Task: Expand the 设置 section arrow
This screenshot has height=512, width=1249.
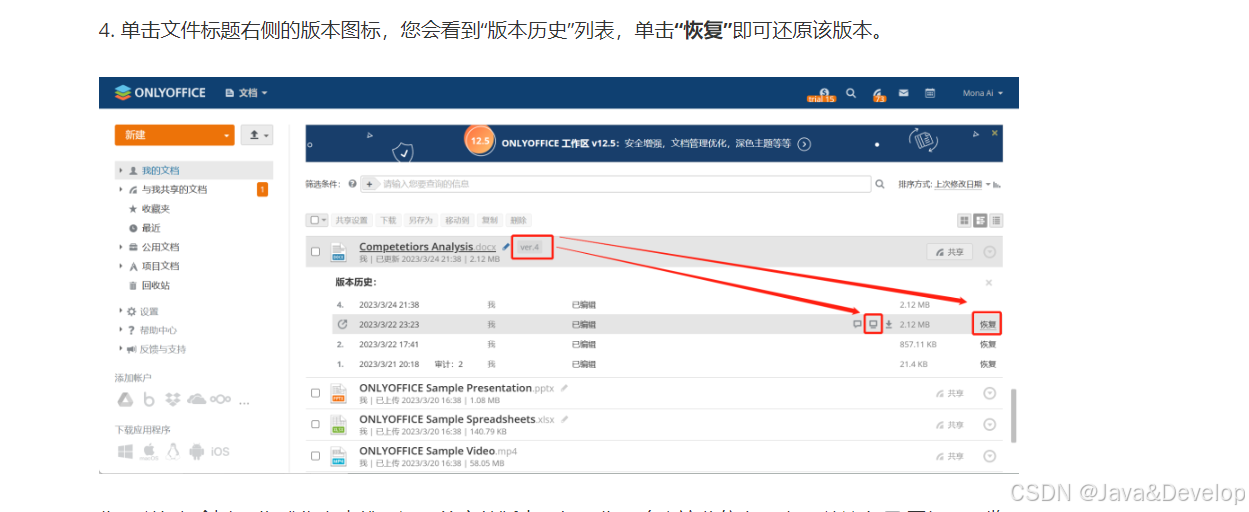Action: (x=121, y=311)
